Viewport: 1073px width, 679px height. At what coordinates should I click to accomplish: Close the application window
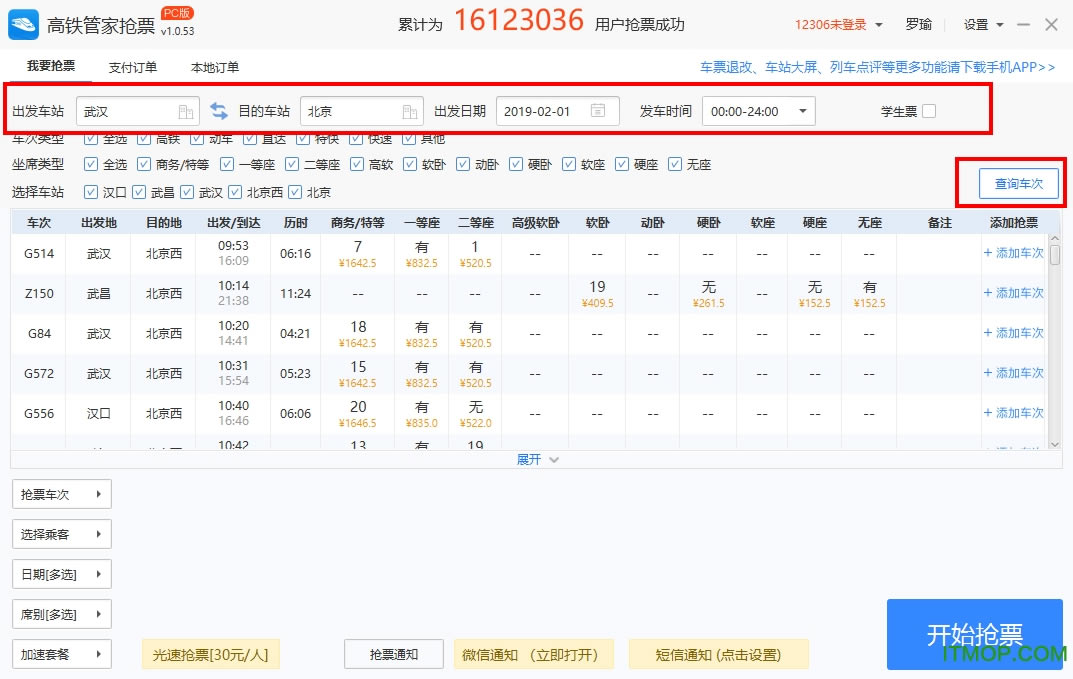1052,25
